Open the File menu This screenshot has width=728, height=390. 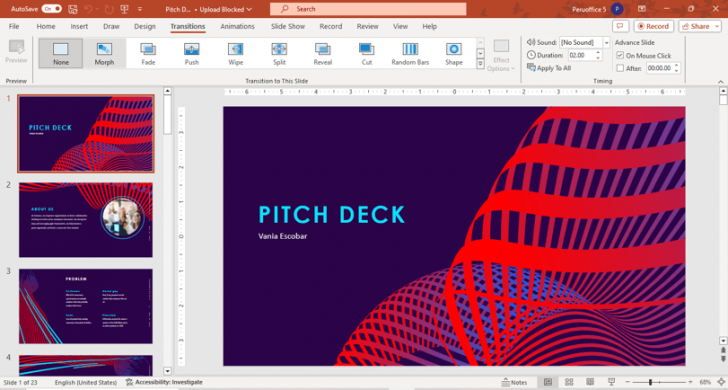click(14, 26)
